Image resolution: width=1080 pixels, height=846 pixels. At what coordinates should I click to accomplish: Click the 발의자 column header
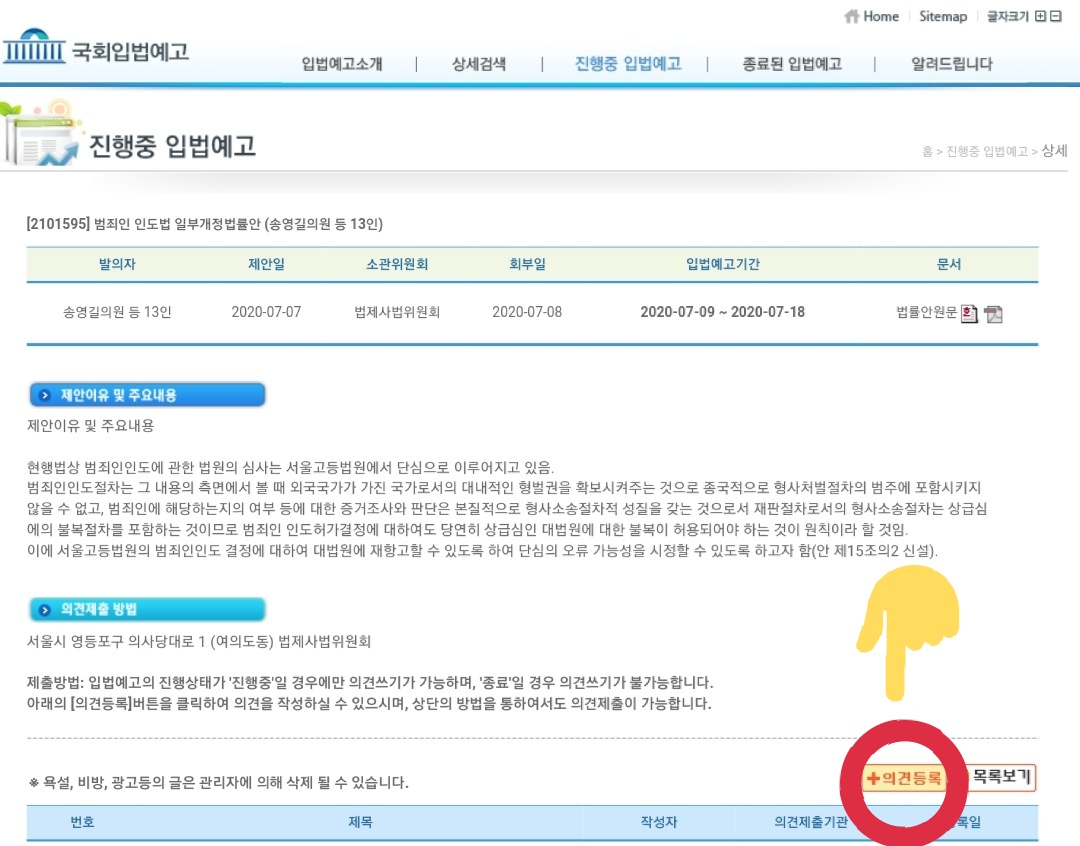pyautogui.click(x=117, y=264)
